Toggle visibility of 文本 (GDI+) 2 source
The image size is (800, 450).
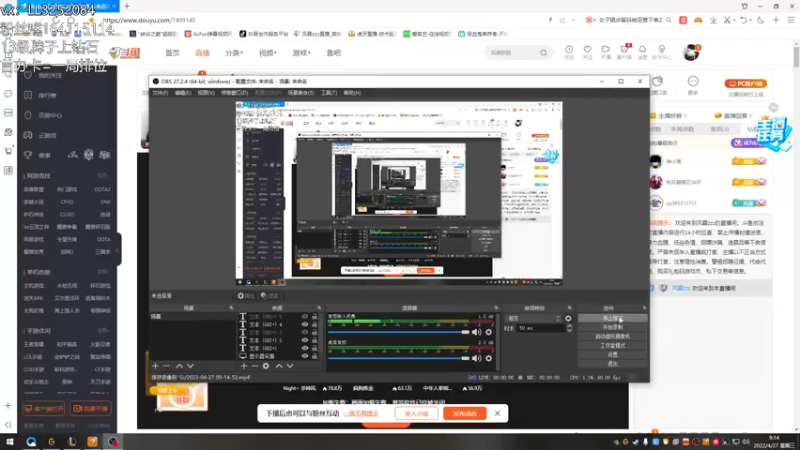[305, 340]
